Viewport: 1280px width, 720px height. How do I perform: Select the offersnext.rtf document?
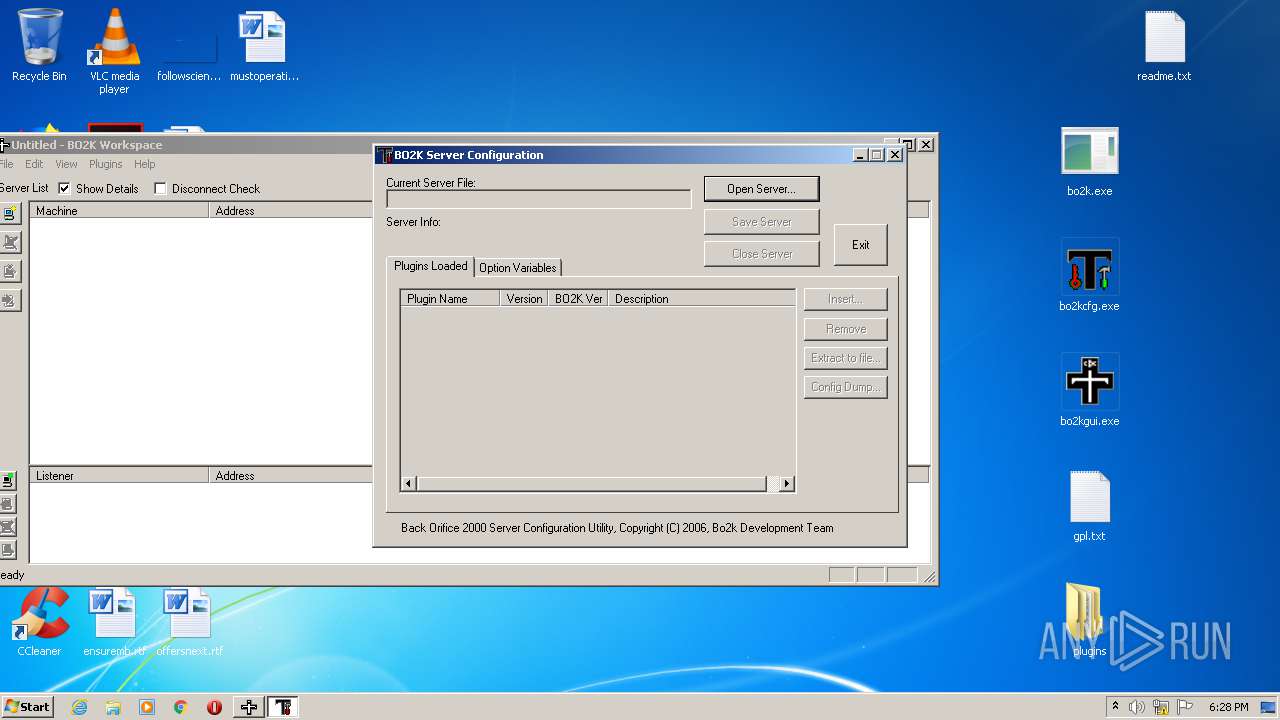(x=189, y=622)
